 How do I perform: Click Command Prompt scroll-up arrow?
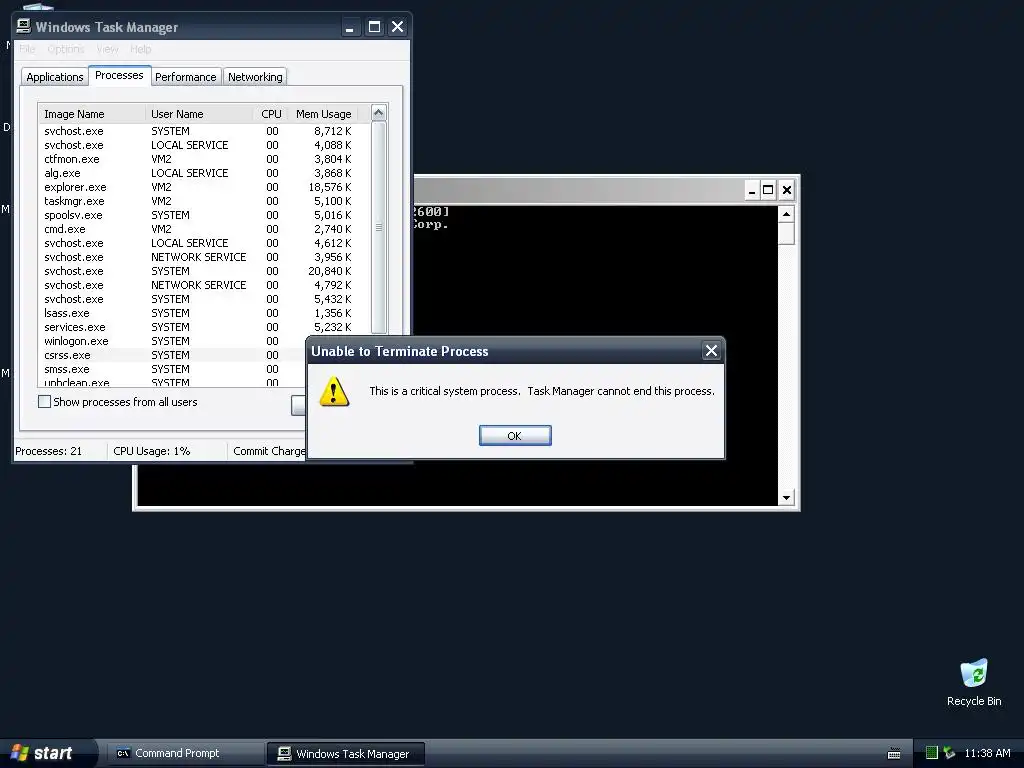(786, 214)
